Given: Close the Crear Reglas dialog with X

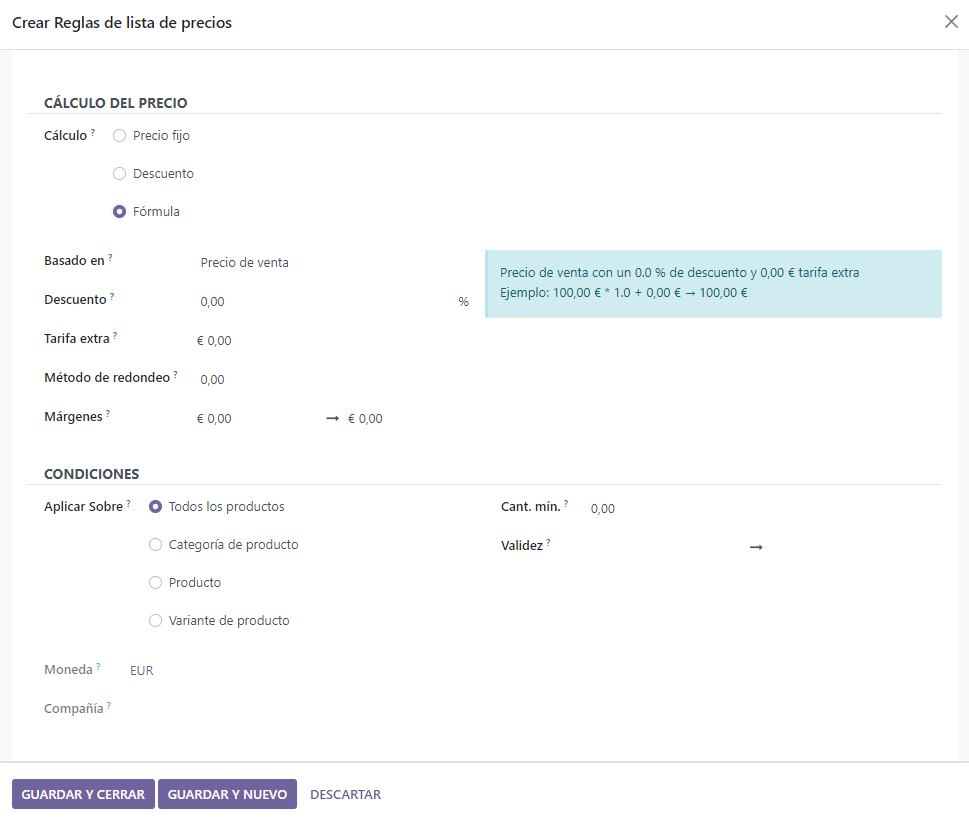Looking at the screenshot, I should pyautogui.click(x=951, y=22).
